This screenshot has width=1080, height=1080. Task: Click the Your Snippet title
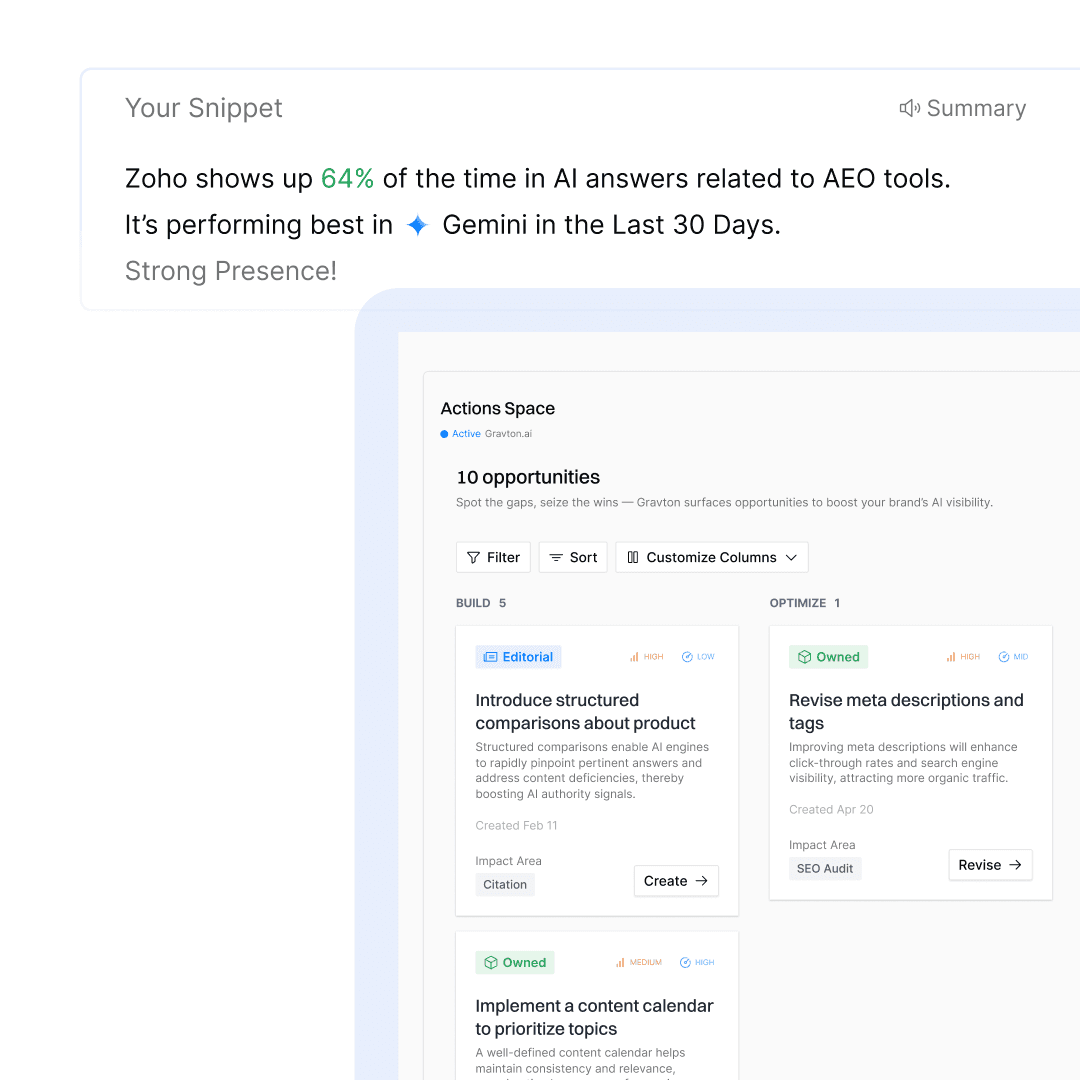[204, 108]
